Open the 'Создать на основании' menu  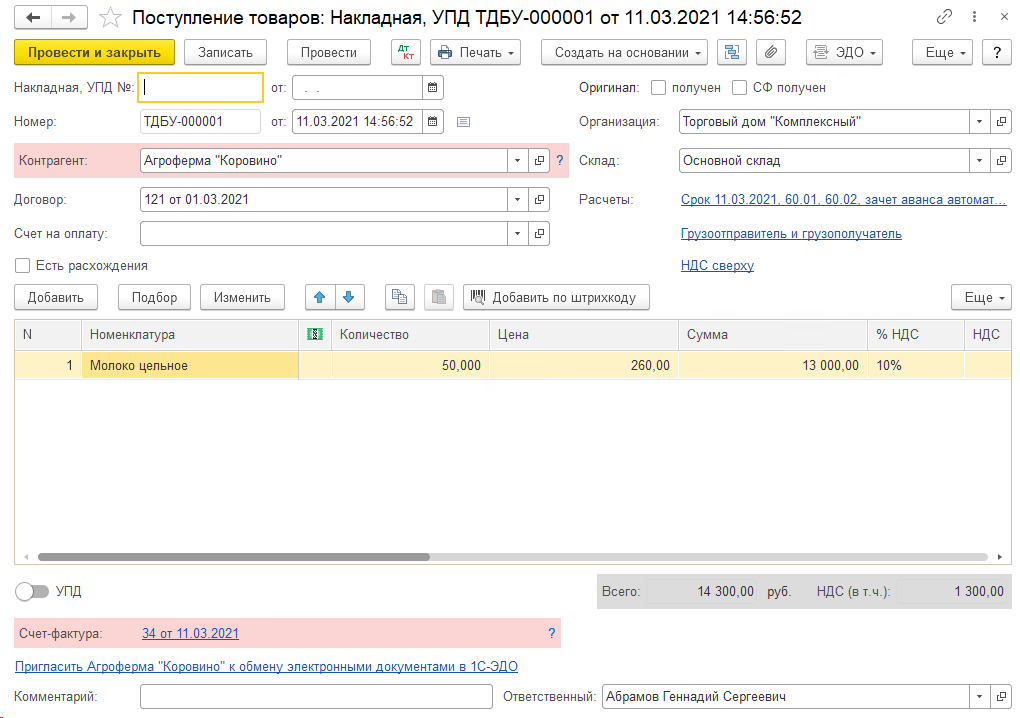pos(624,52)
